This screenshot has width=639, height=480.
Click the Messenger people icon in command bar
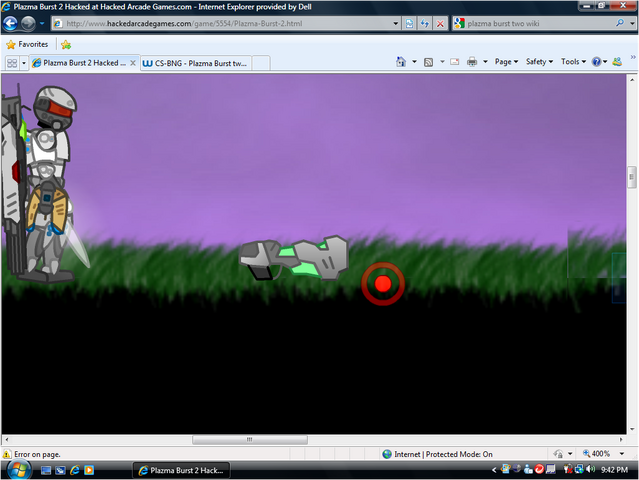point(617,62)
